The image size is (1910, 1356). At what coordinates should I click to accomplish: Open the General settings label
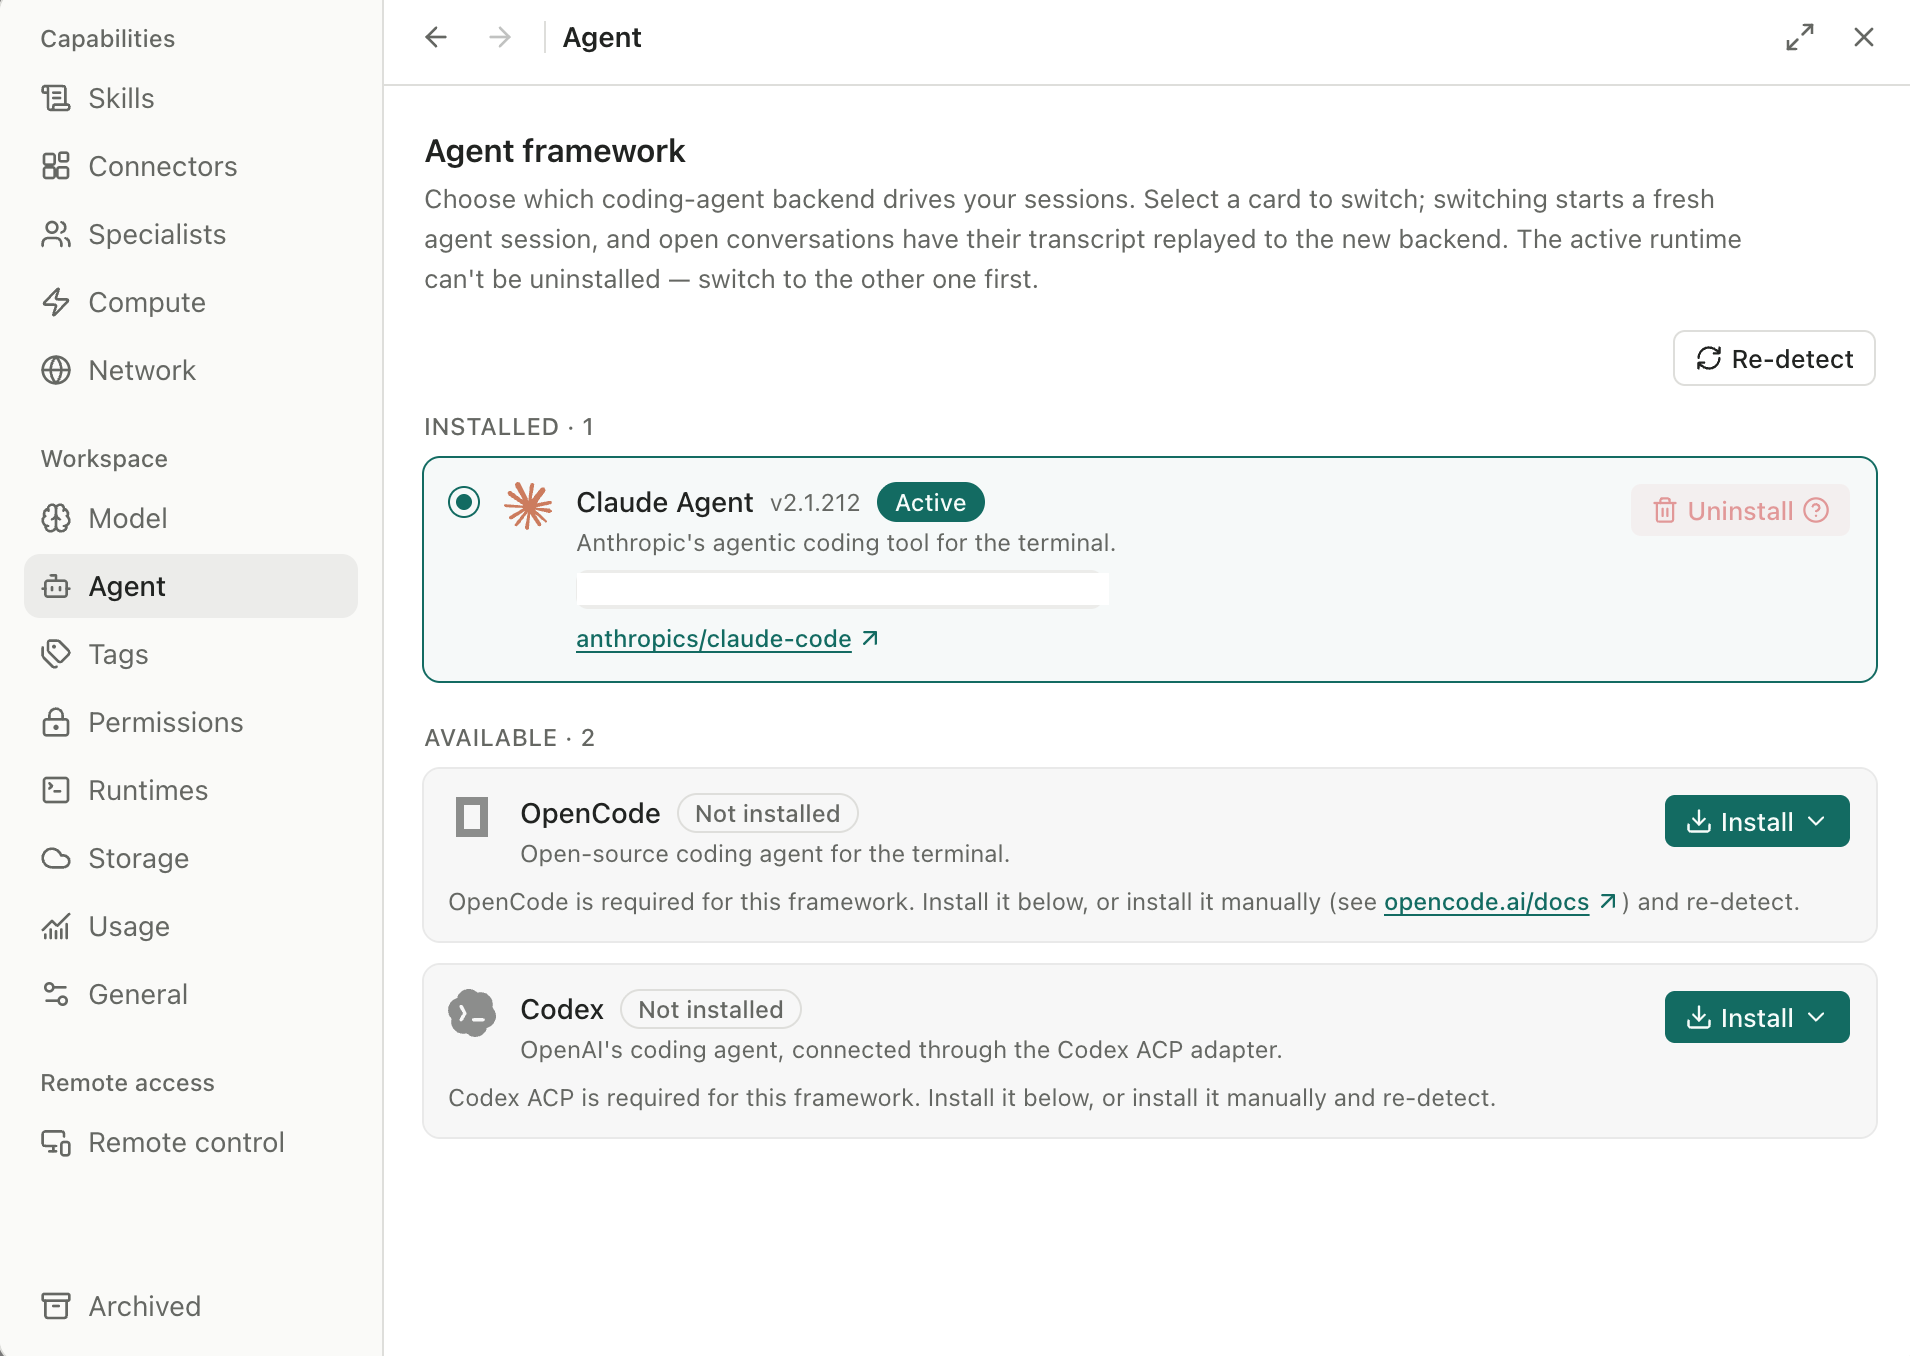click(x=138, y=994)
